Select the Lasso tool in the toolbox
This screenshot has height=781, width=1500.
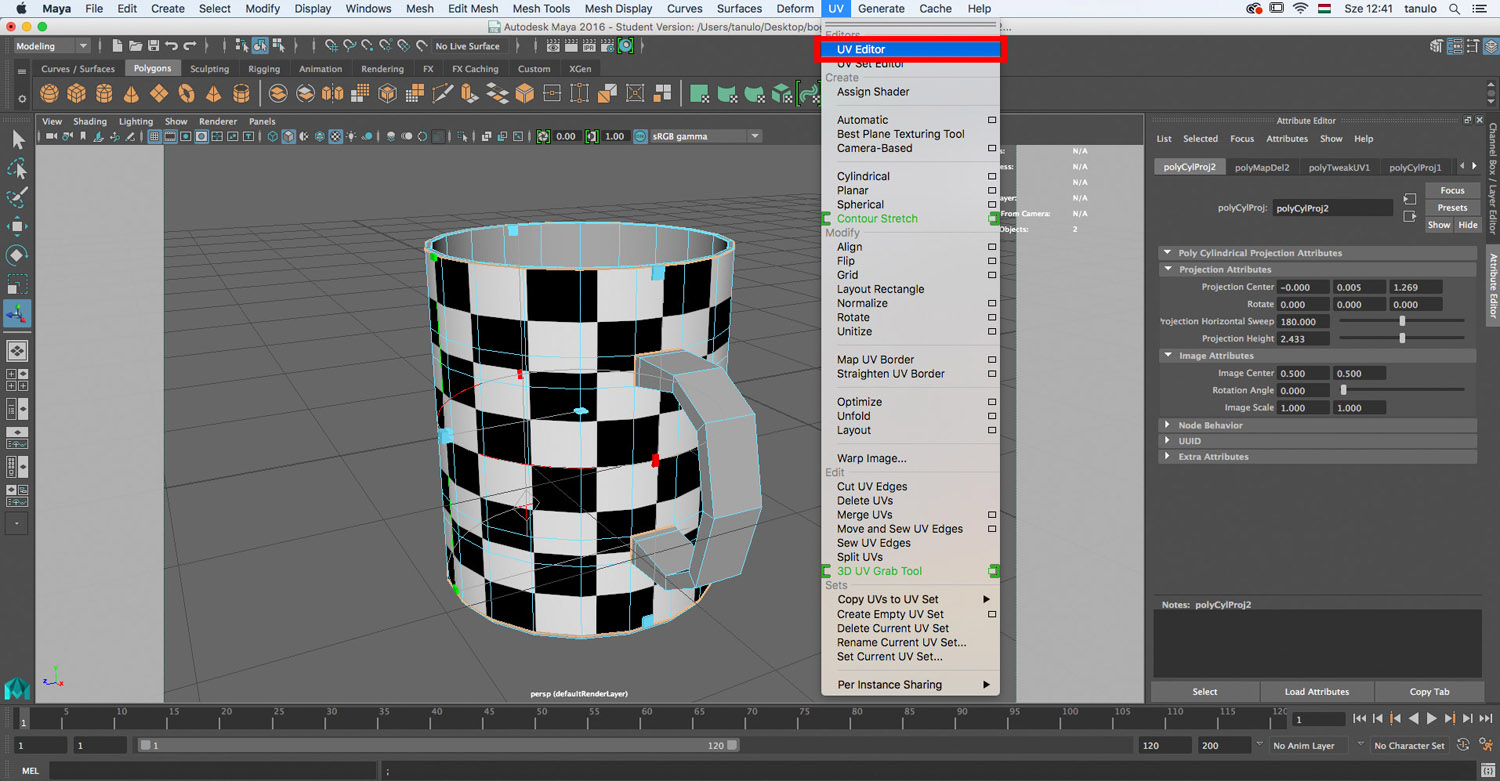coord(17,168)
